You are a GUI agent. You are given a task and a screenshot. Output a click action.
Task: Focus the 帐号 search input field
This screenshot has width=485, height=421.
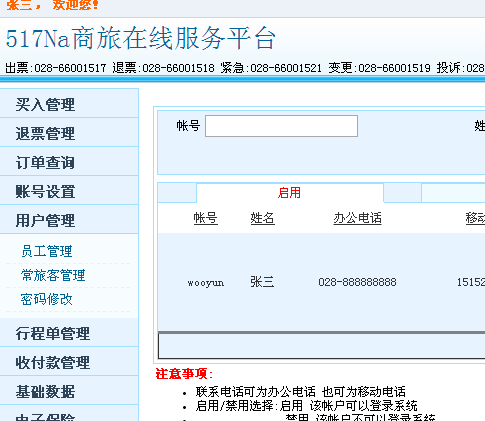point(281,126)
